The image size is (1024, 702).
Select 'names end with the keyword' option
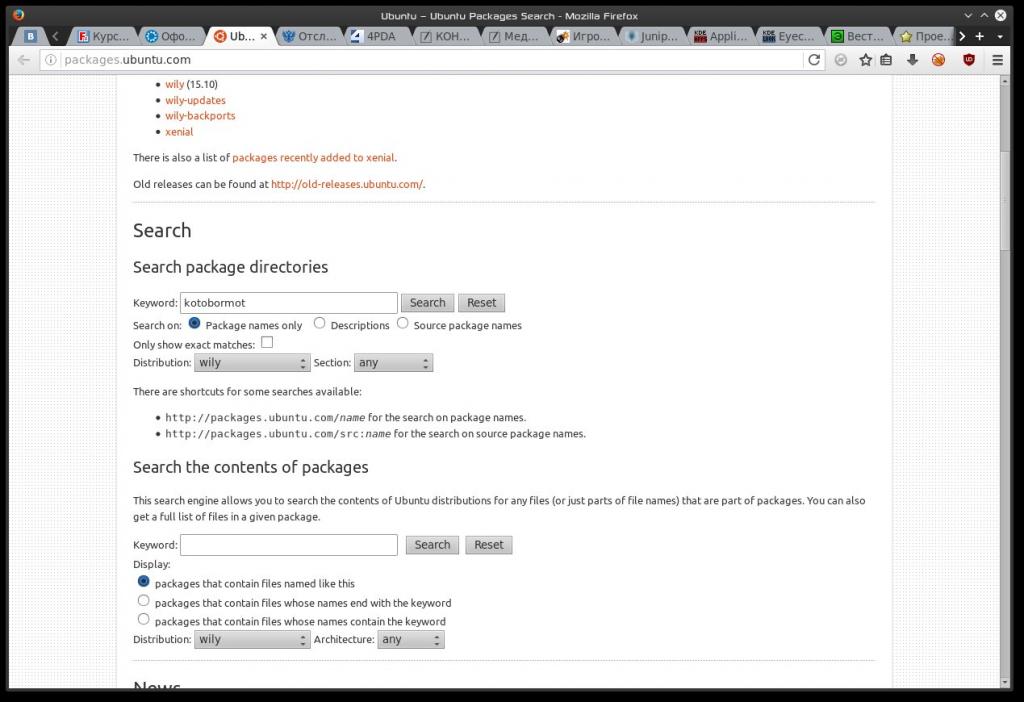[144, 600]
